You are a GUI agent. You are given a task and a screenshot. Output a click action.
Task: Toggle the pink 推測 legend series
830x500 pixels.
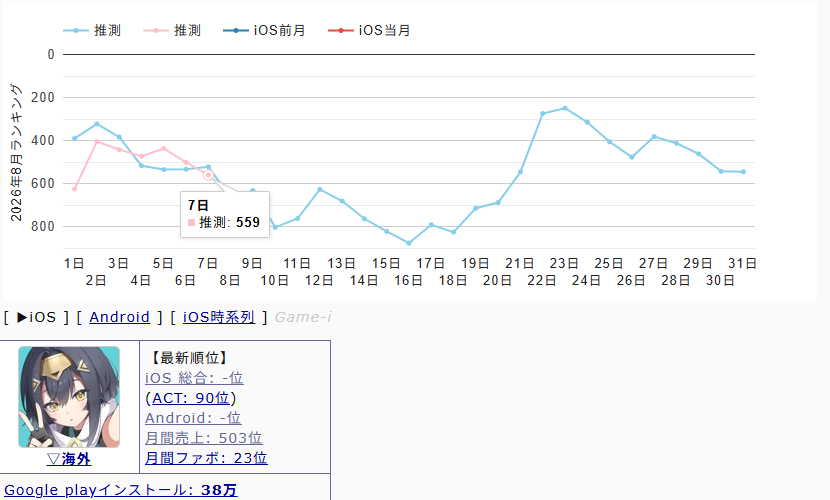click(x=172, y=31)
